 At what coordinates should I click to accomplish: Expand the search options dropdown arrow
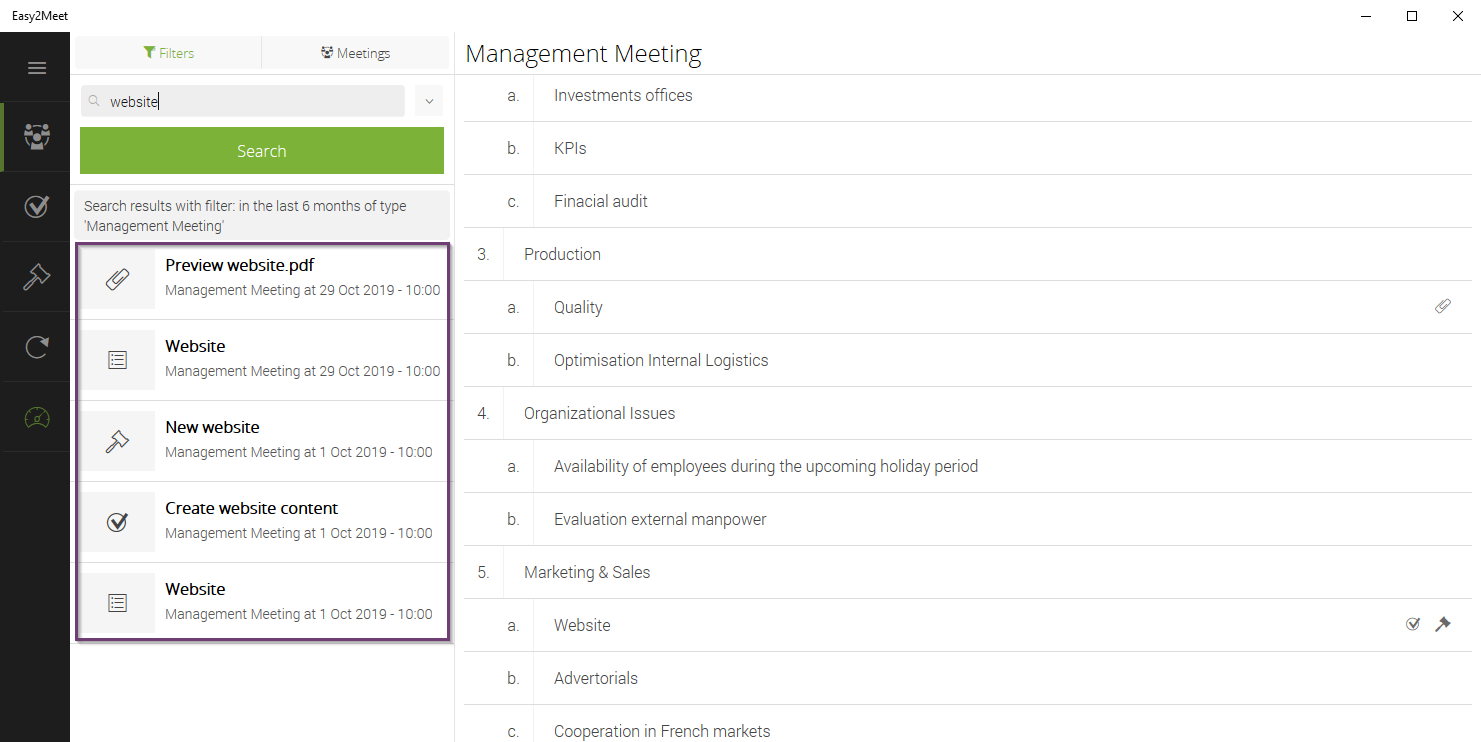click(429, 101)
